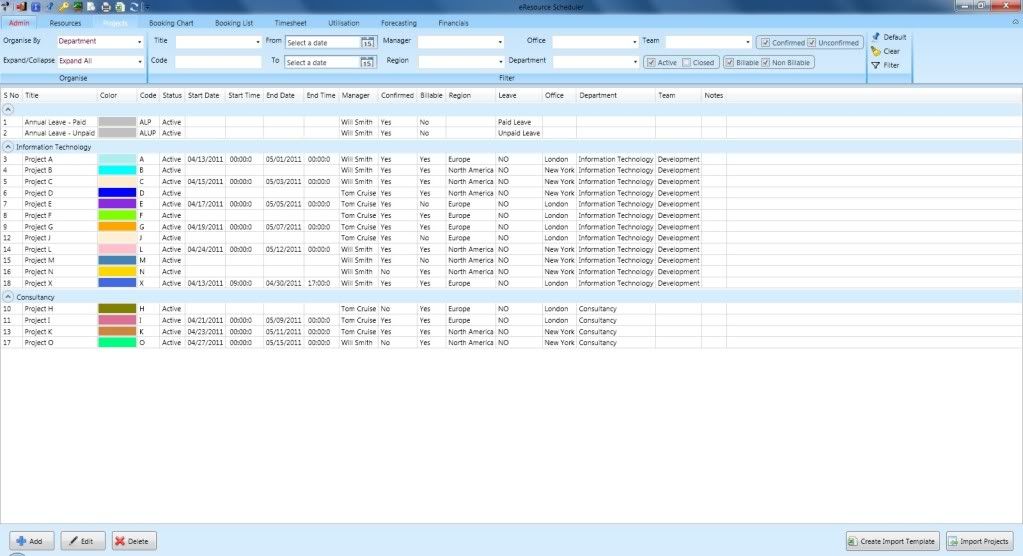Collapse the Information Technology group
The height and width of the screenshot is (556, 1023).
8,147
